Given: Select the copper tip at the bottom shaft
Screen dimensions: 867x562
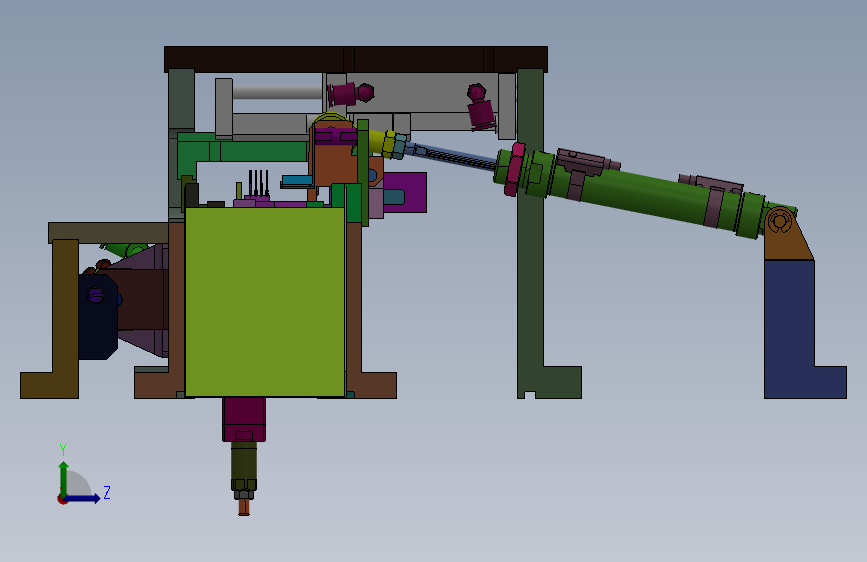Looking at the screenshot, I should point(244,507).
